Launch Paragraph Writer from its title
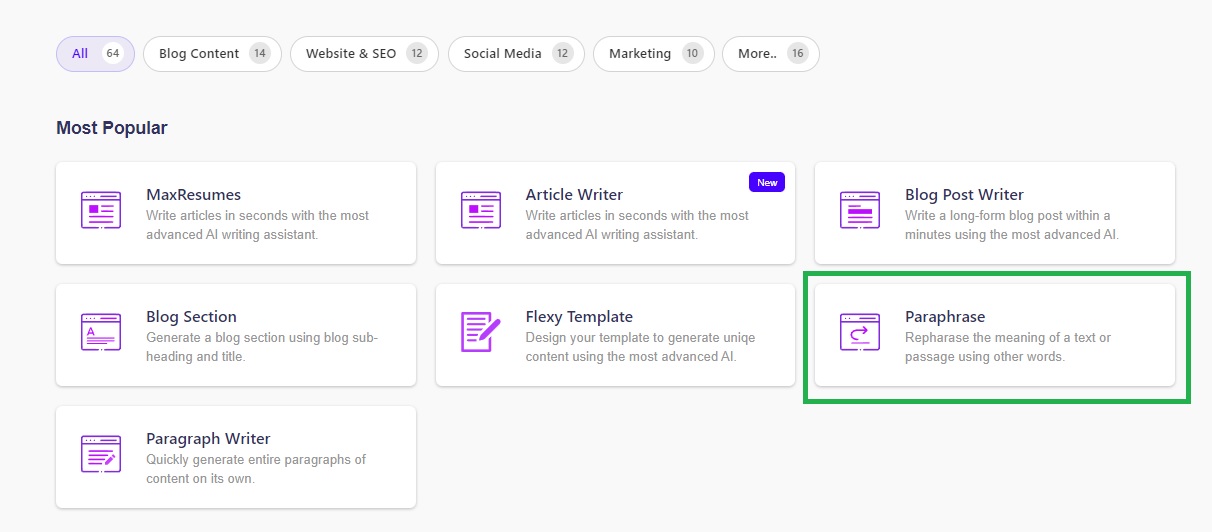The width and height of the screenshot is (1212, 532). click(208, 439)
